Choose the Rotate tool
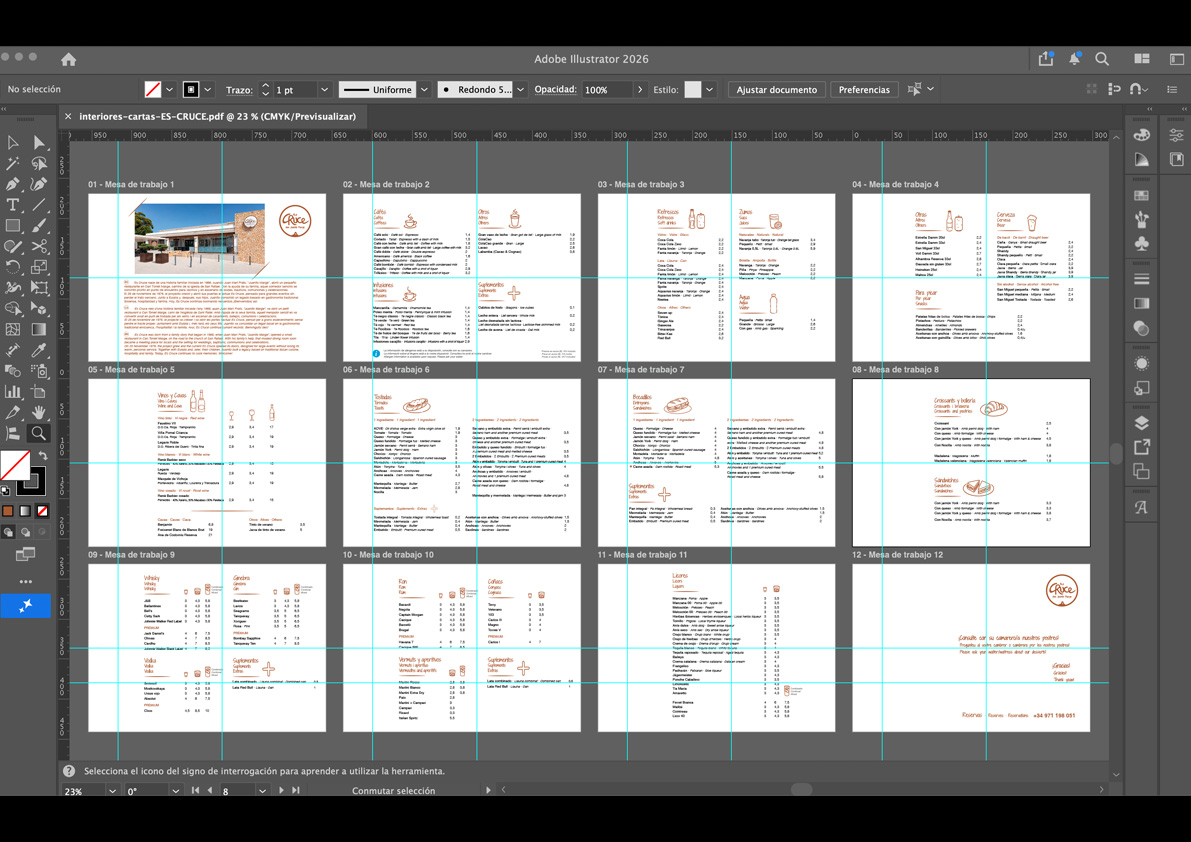Image resolution: width=1191 pixels, height=842 pixels. tap(13, 267)
